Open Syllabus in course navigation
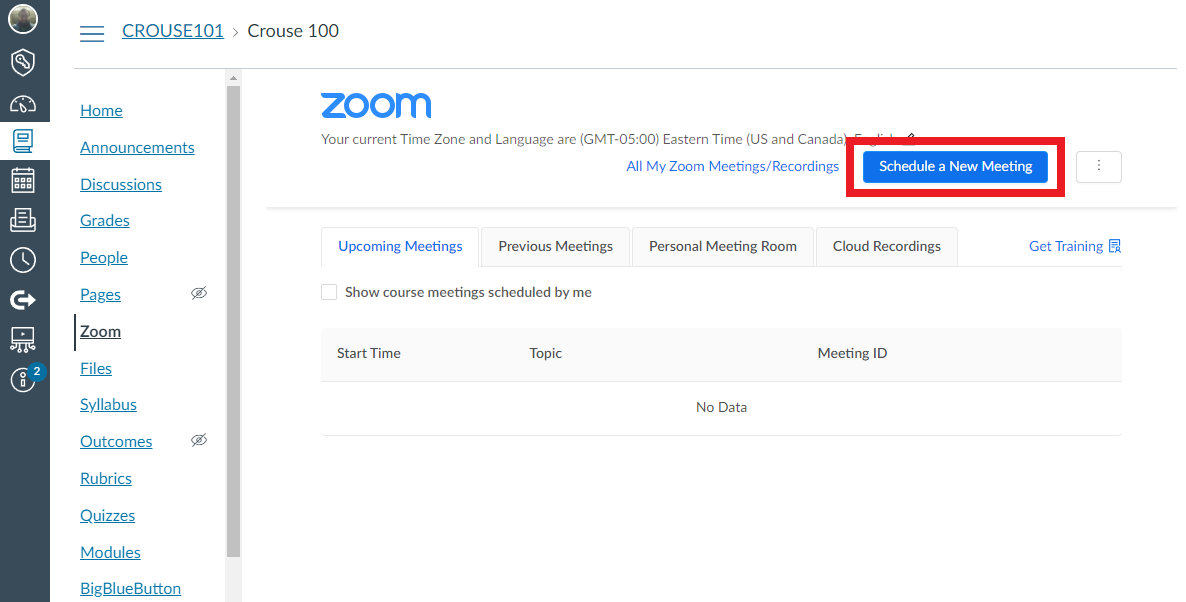The width and height of the screenshot is (1186, 602). 108,405
